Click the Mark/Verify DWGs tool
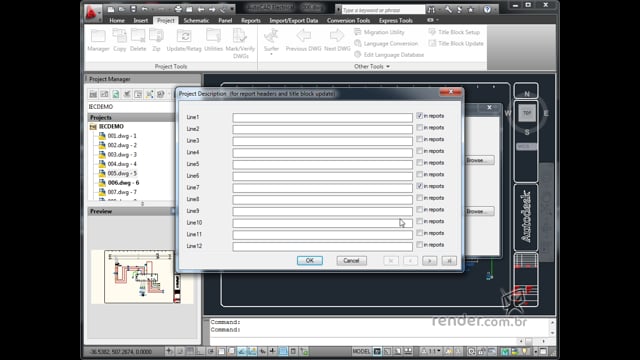The height and width of the screenshot is (360, 640). pos(240,43)
